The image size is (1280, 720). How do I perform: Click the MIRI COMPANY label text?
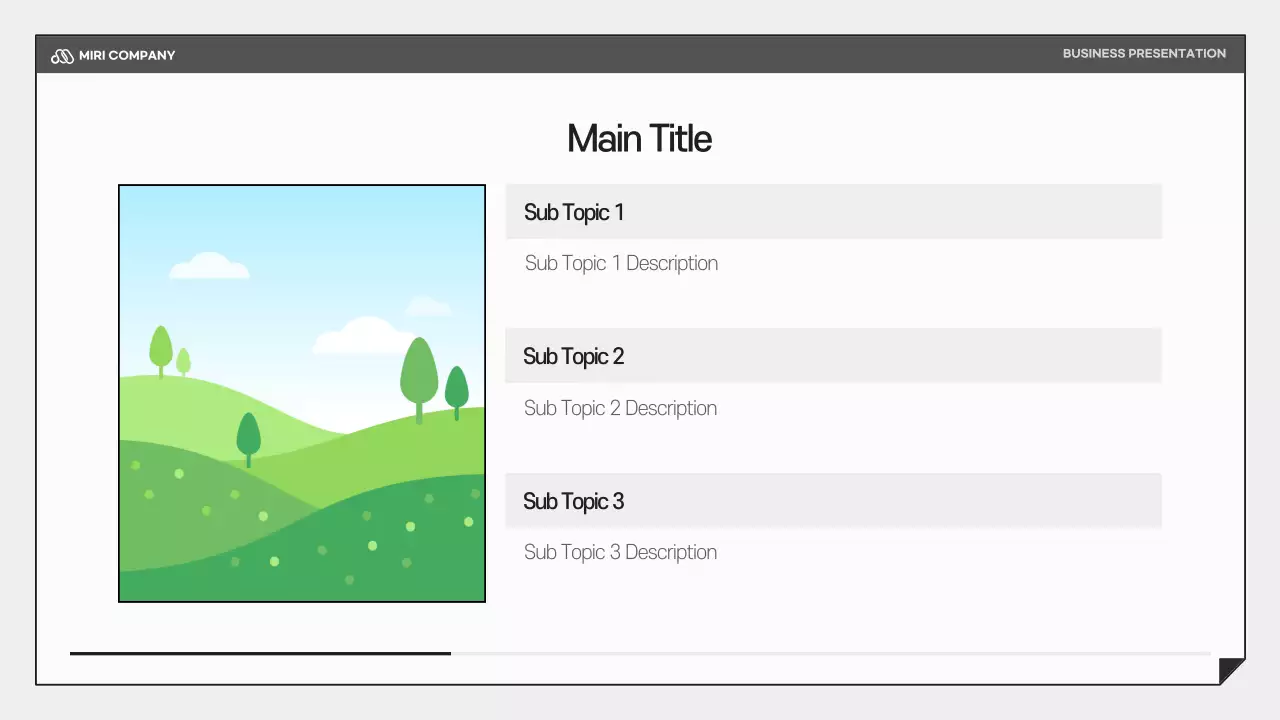point(126,55)
